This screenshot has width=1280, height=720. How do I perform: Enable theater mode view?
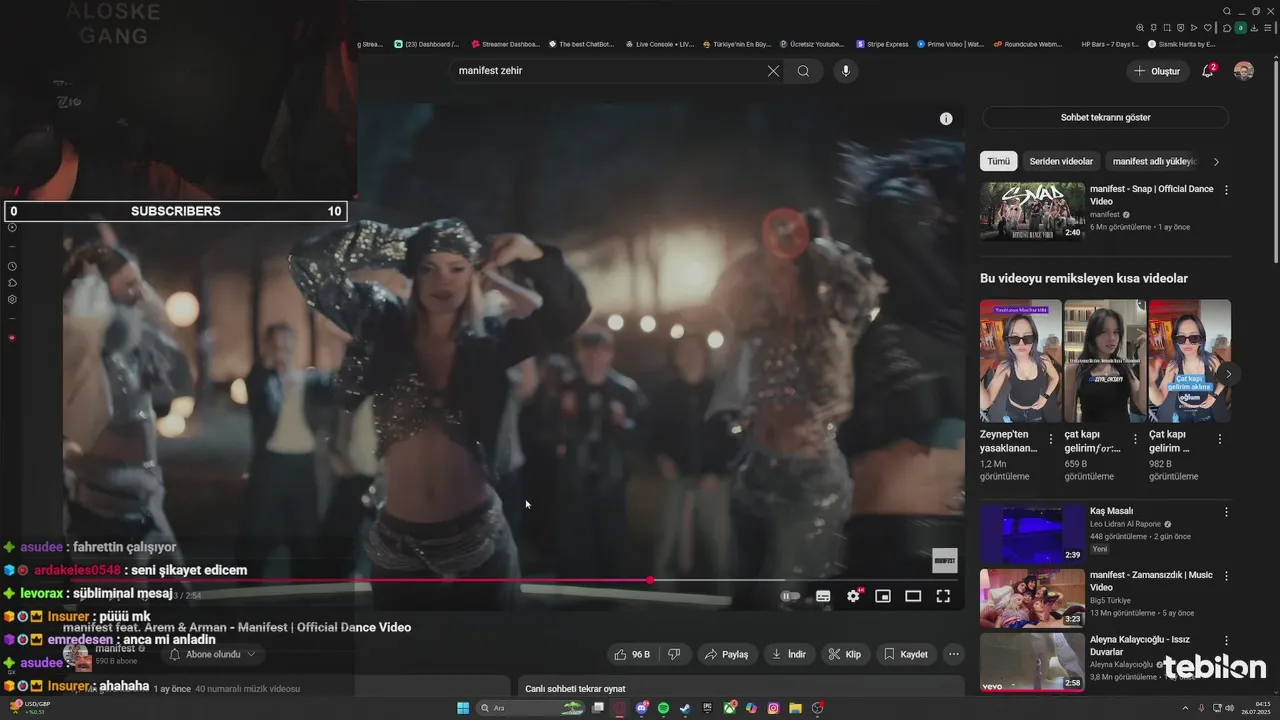pyautogui.click(x=913, y=596)
